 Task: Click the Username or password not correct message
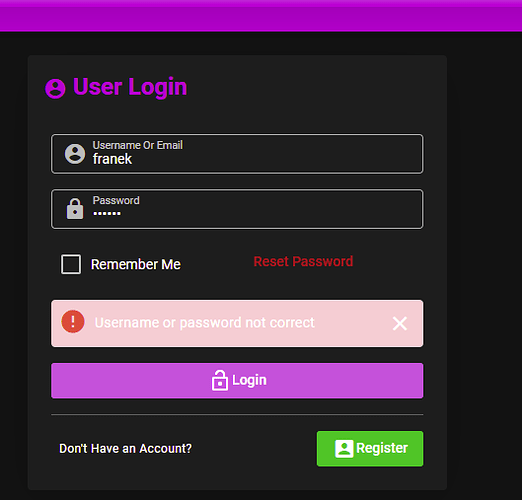point(205,323)
